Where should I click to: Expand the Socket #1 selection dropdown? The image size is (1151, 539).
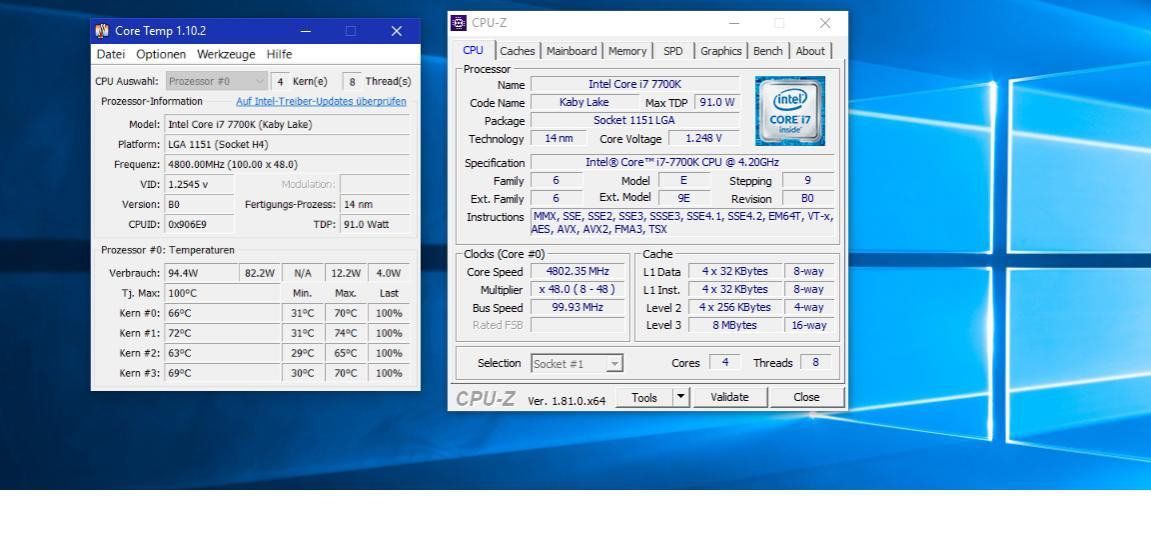[x=577, y=363]
